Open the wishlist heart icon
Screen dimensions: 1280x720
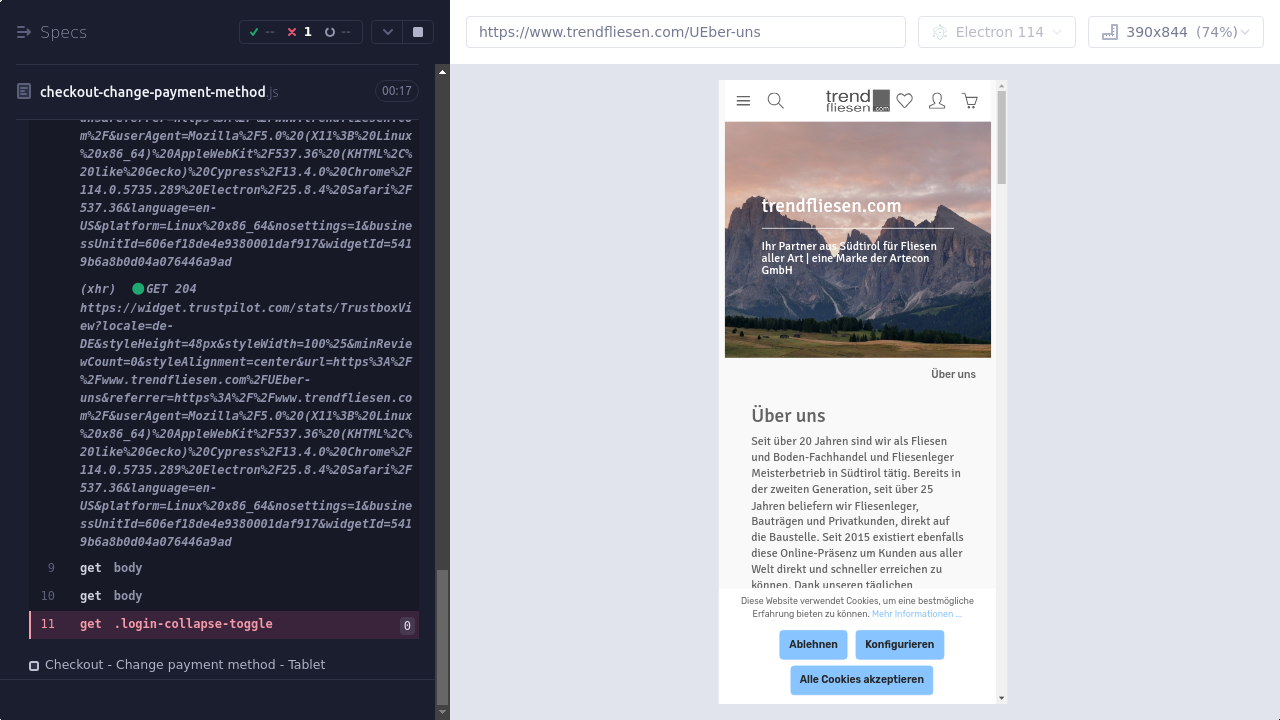coord(905,101)
